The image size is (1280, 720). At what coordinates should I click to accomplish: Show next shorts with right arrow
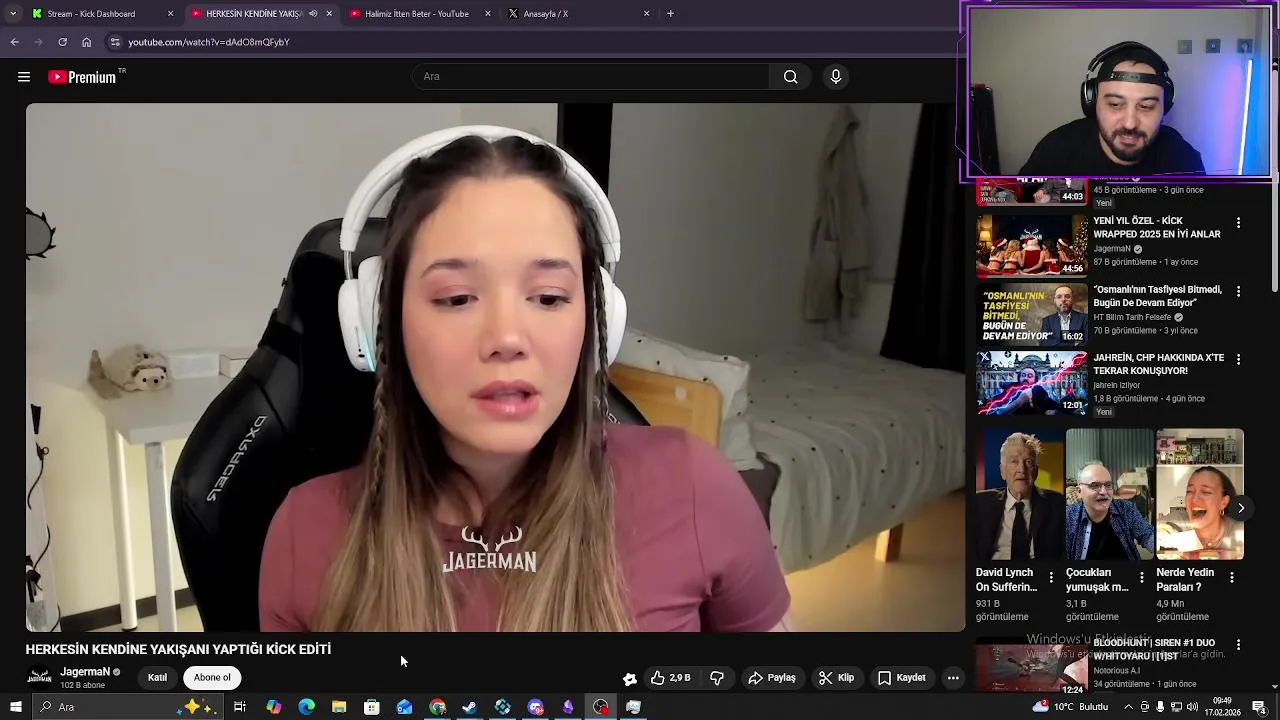[x=1241, y=508]
